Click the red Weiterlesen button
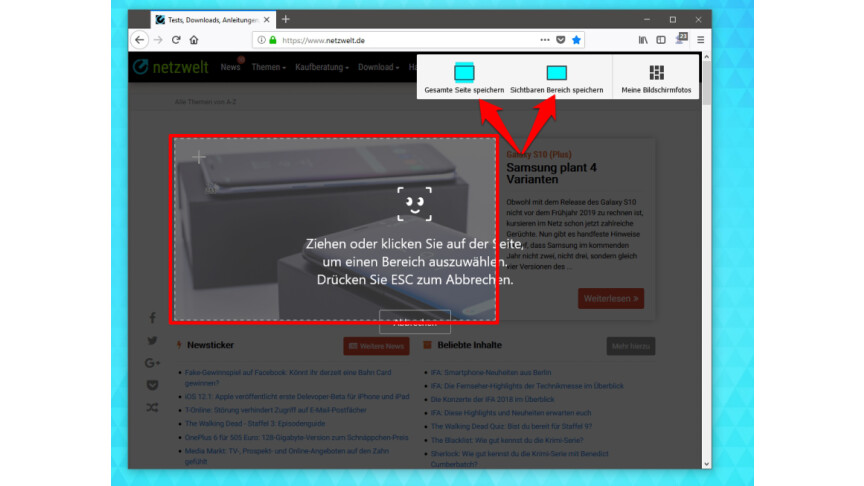This screenshot has width=864, height=486. (x=611, y=298)
